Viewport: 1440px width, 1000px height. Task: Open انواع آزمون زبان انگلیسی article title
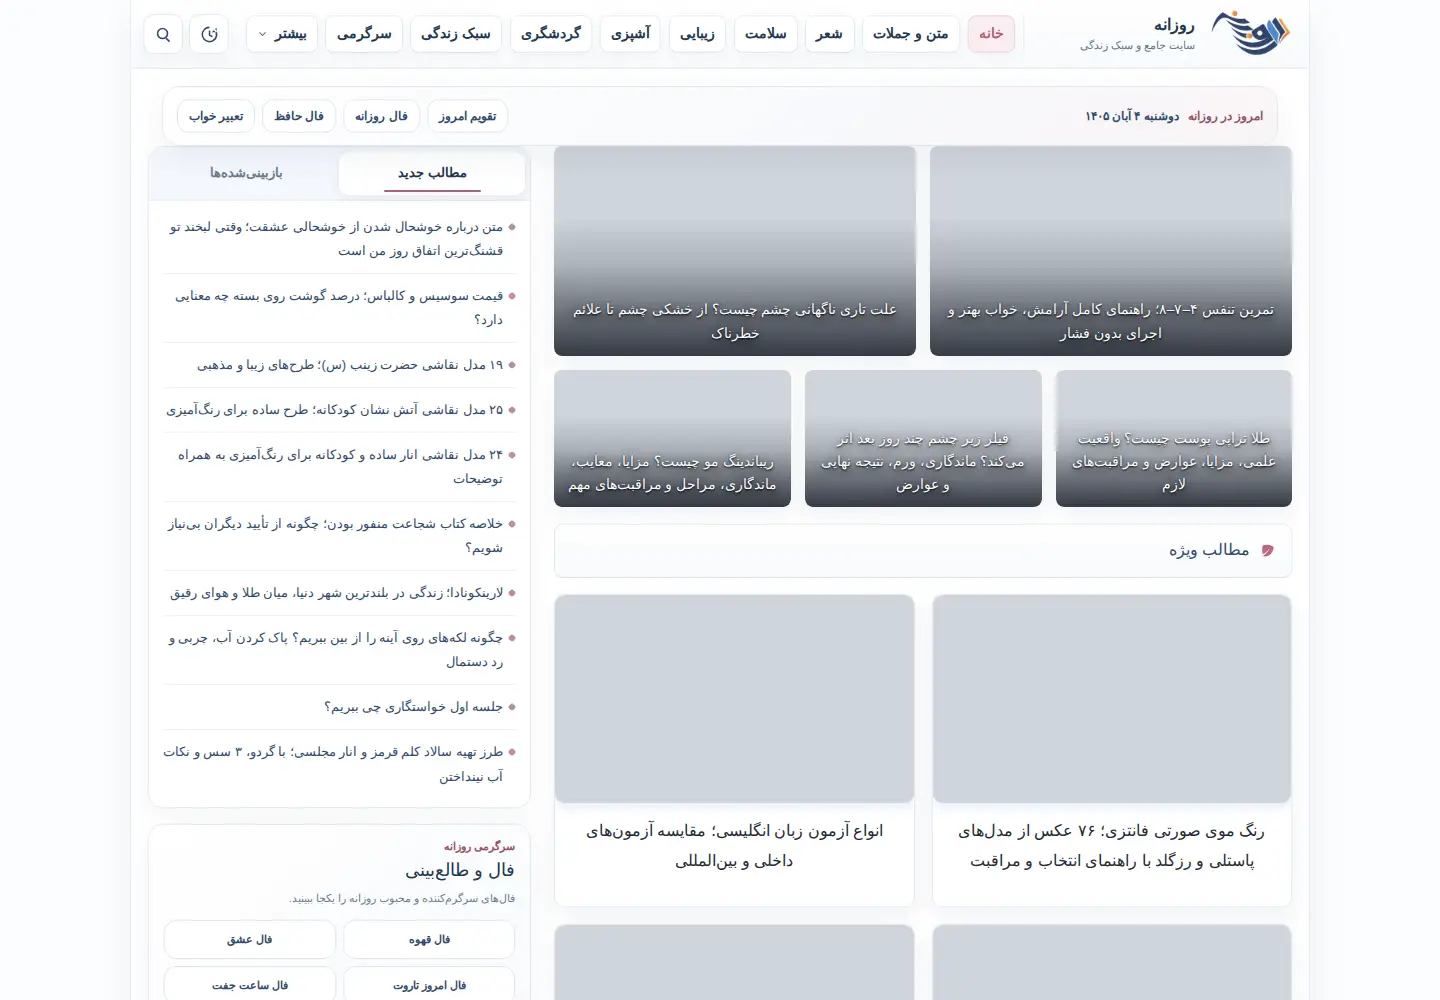(734, 846)
